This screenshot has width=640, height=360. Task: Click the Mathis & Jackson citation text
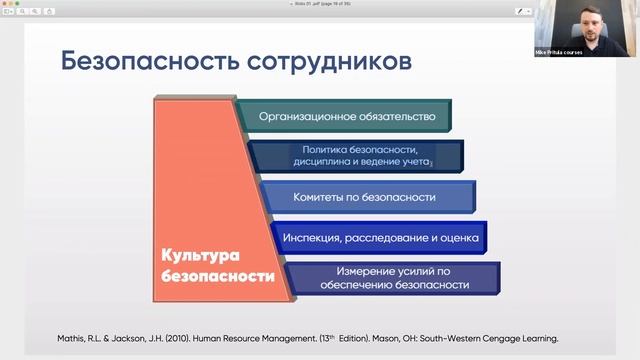(308, 338)
